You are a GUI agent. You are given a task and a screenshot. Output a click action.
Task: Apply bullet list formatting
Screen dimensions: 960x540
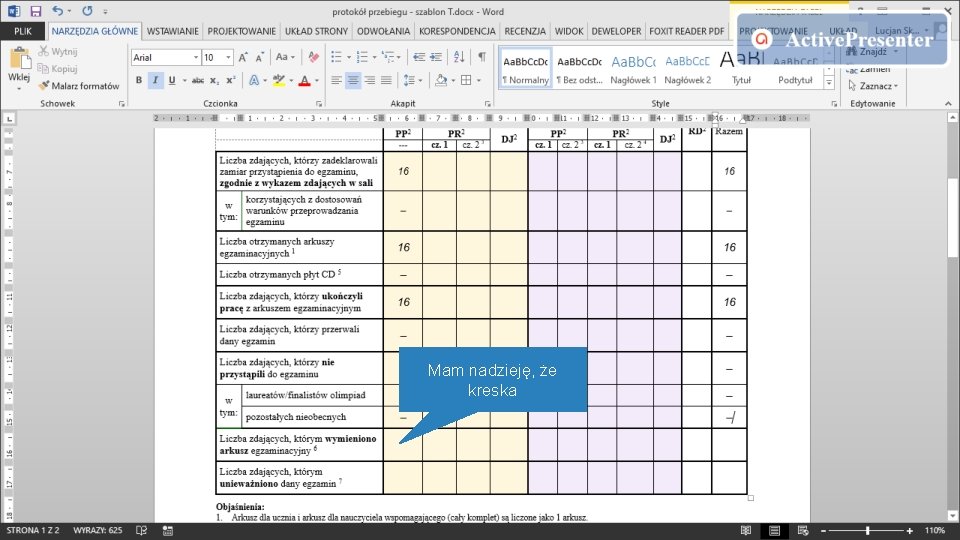tap(336, 57)
